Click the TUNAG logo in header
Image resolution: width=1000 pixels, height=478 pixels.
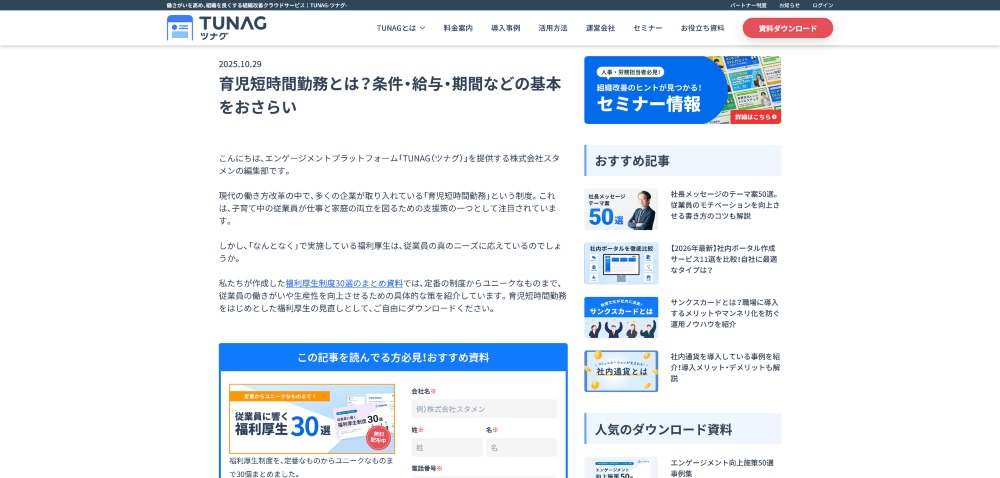tap(216, 27)
